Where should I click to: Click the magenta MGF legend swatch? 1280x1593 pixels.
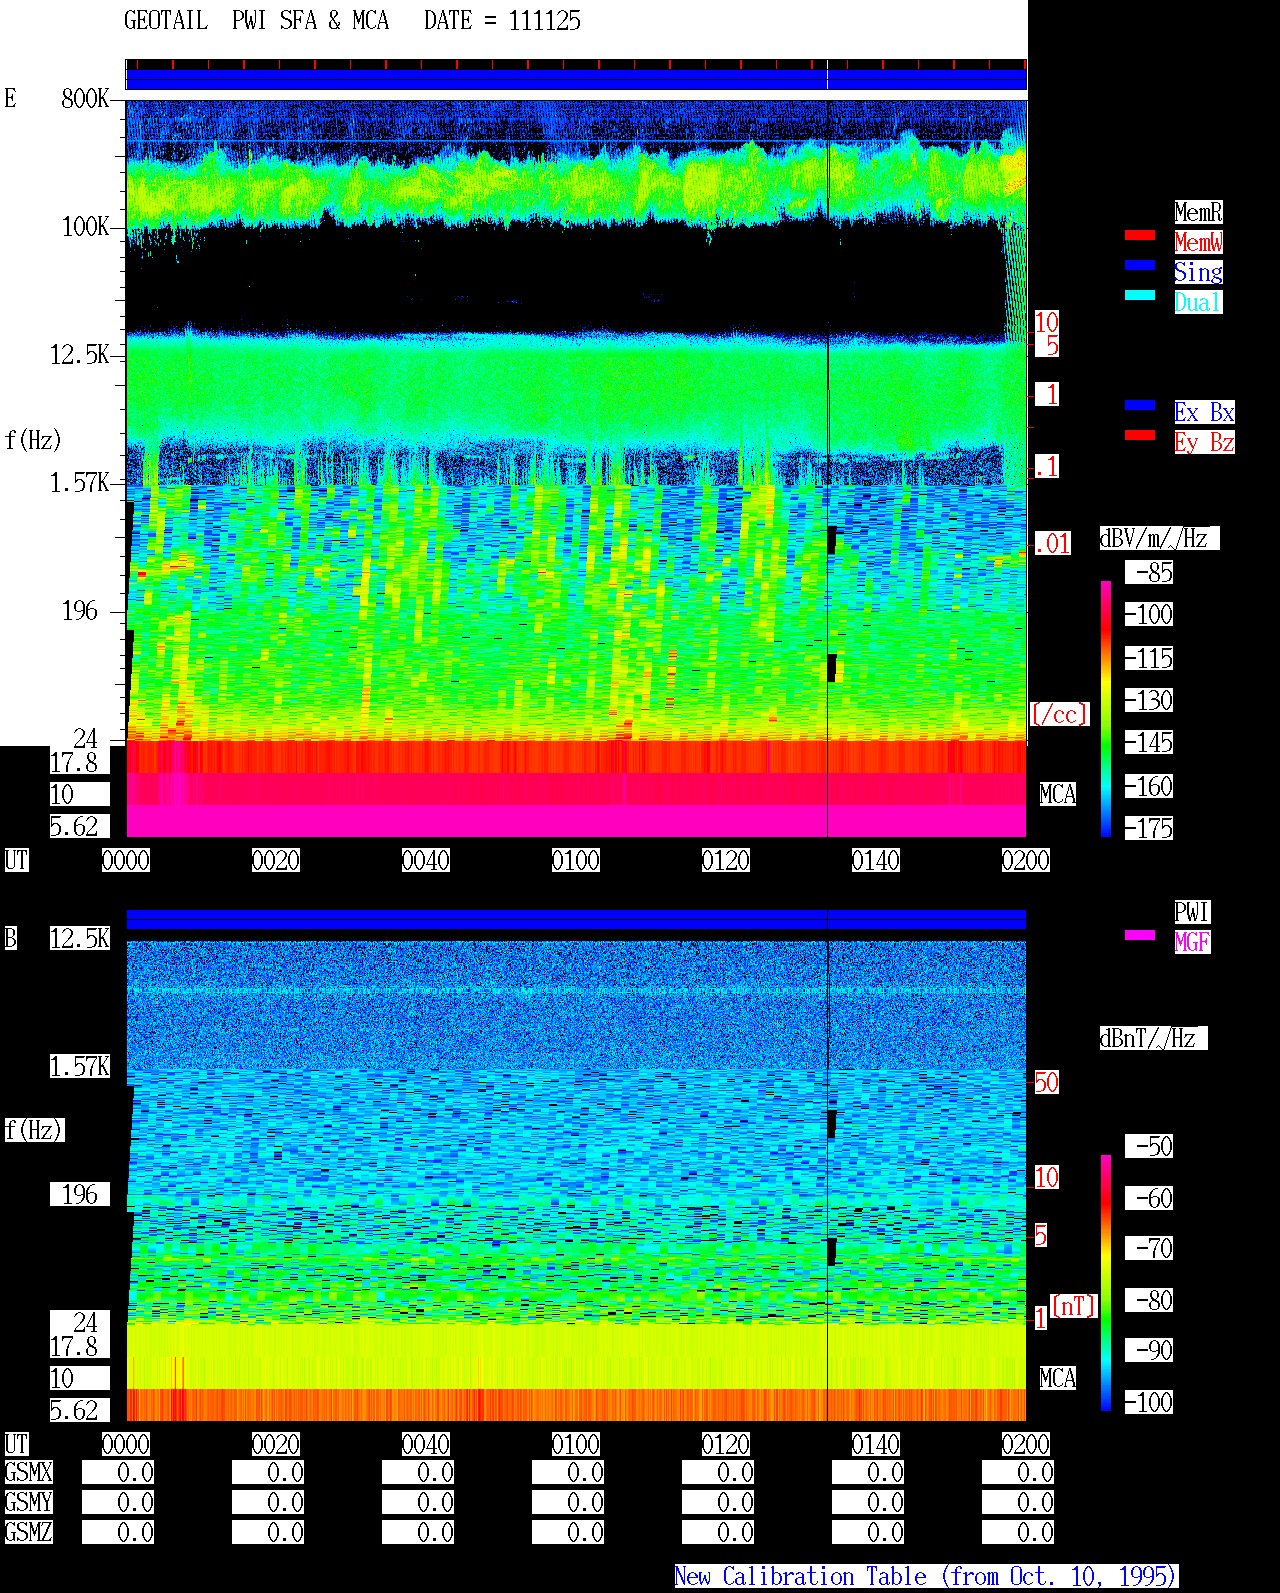[x=1140, y=936]
